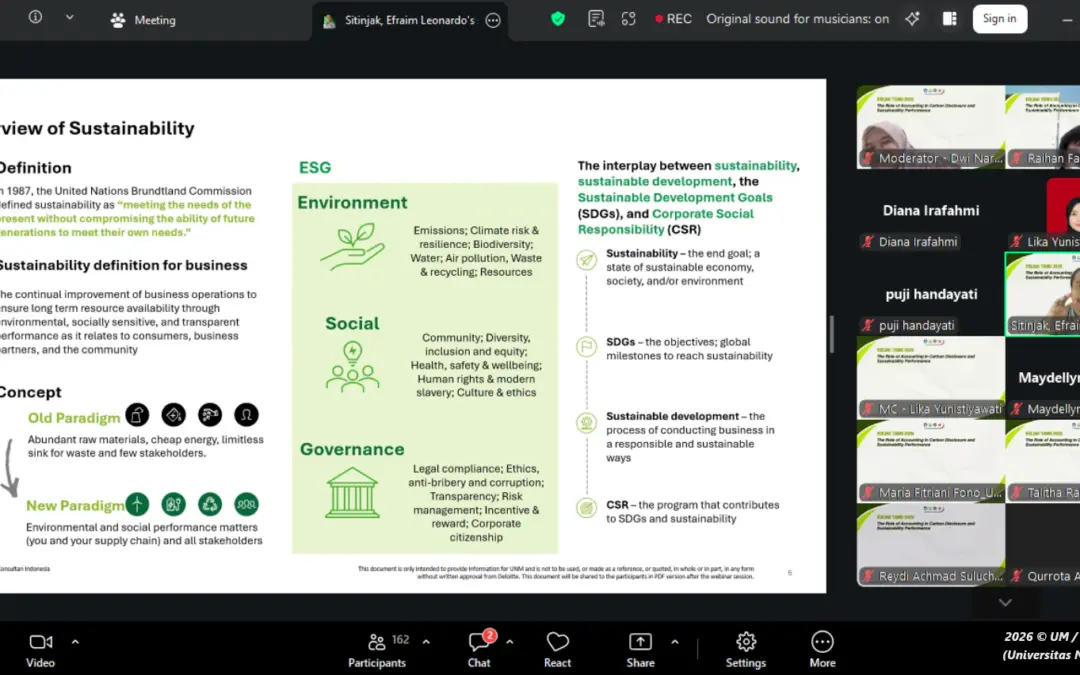Open the Chat panel
This screenshot has width=1080, height=675.
click(479, 650)
